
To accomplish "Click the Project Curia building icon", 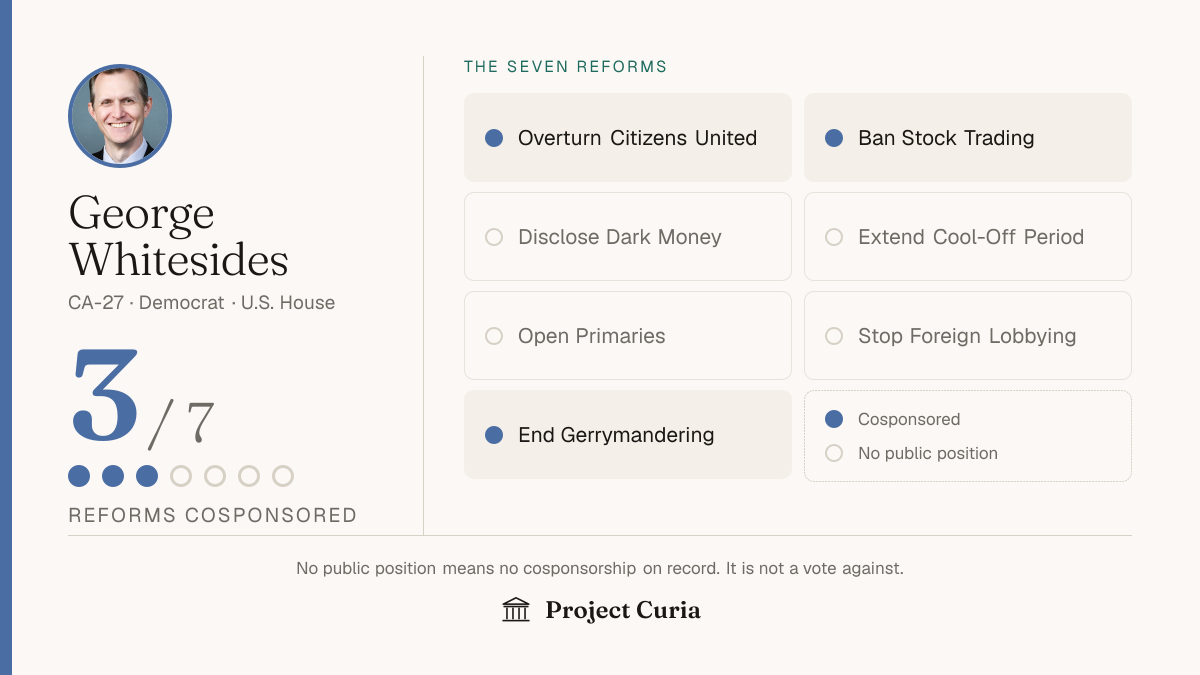I will tap(516, 610).
